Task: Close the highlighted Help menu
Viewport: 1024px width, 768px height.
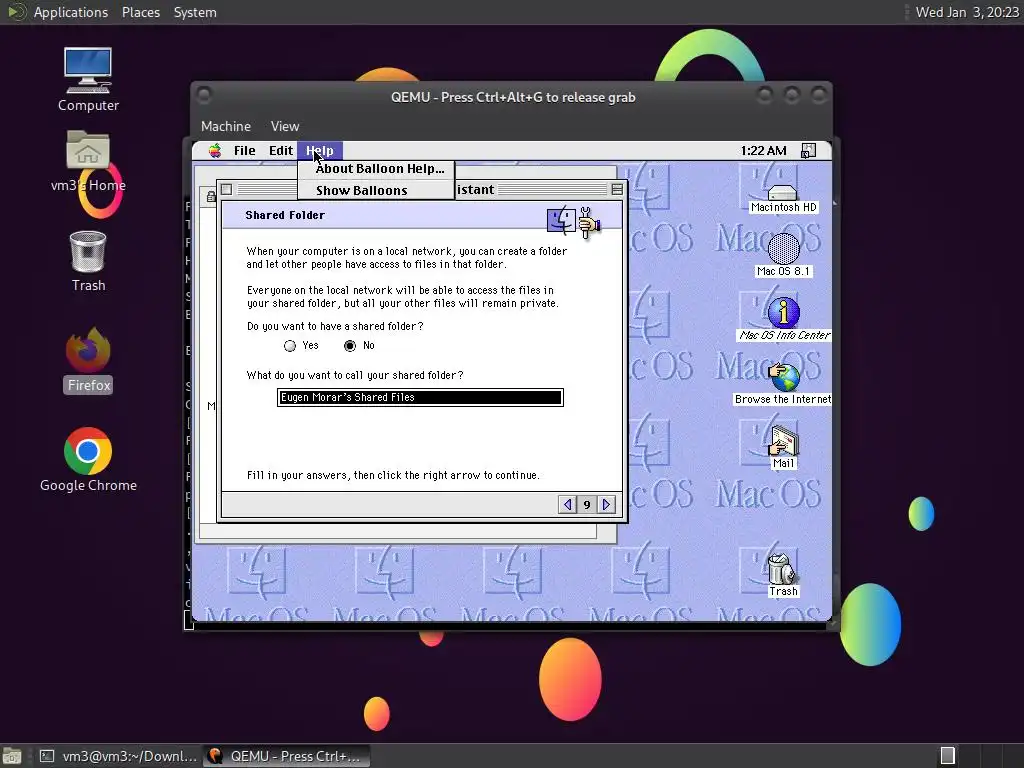Action: 319,151
